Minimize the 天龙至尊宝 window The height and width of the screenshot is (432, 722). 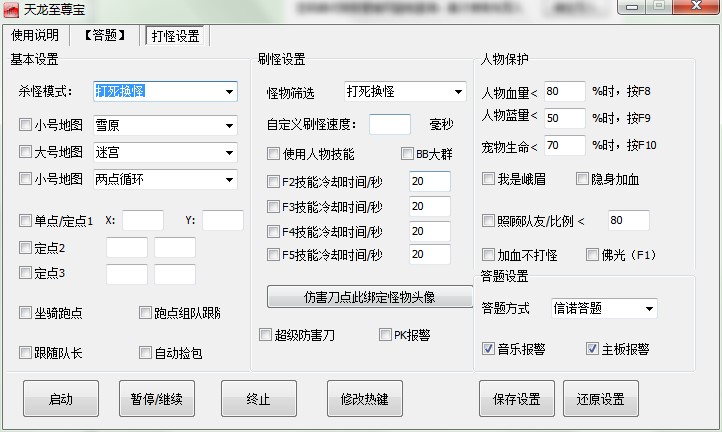tap(632, 6)
